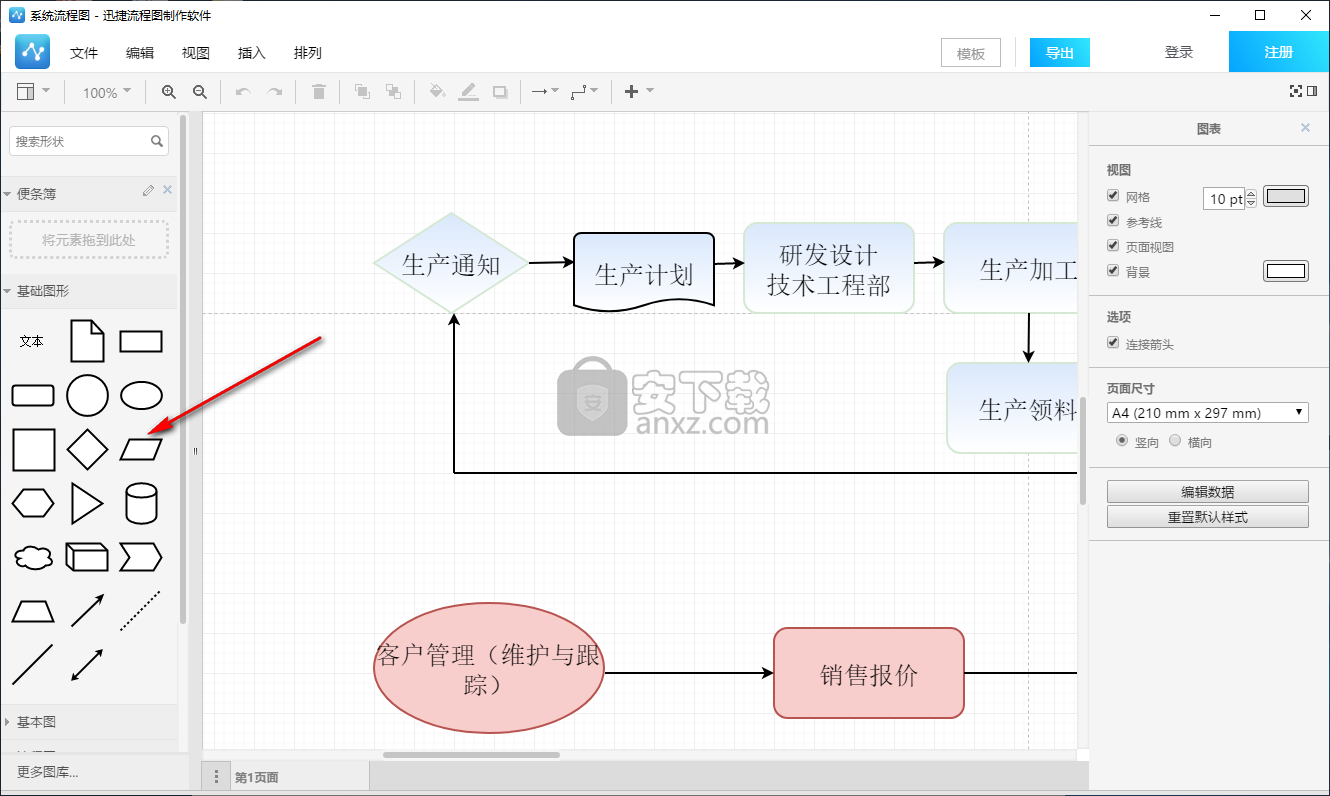
Task: Select the parallelogram shape
Action: pos(141,449)
